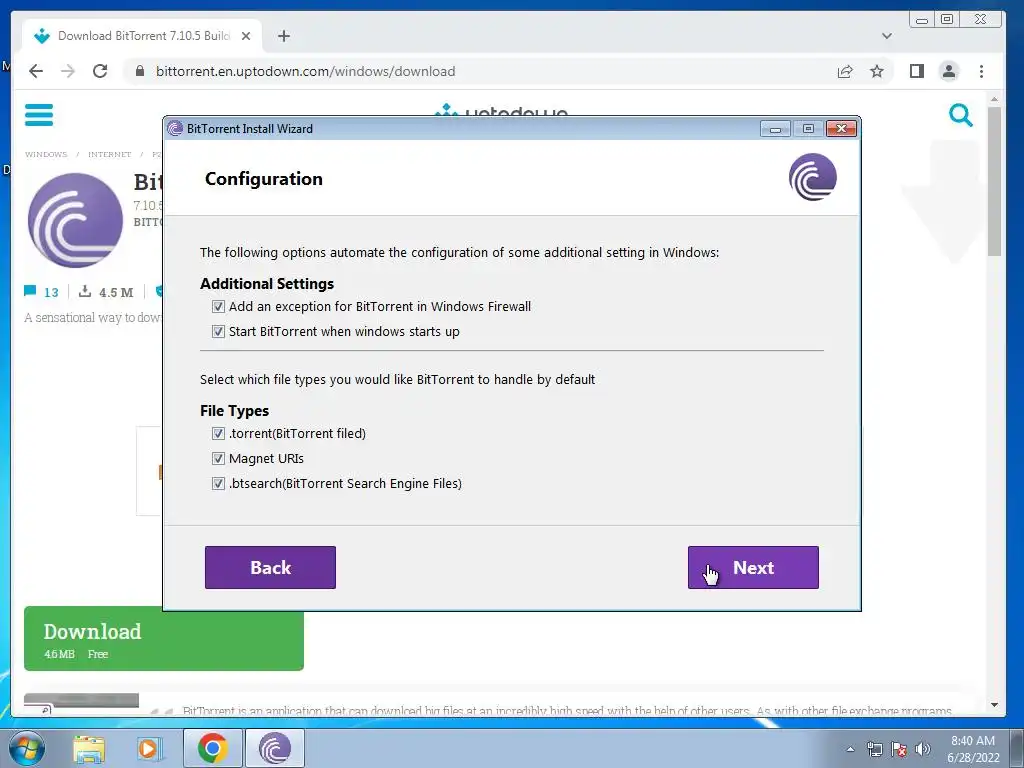The width and height of the screenshot is (1024, 768).
Task: Click the scrollbar down arrow on webpage
Action: (x=994, y=705)
